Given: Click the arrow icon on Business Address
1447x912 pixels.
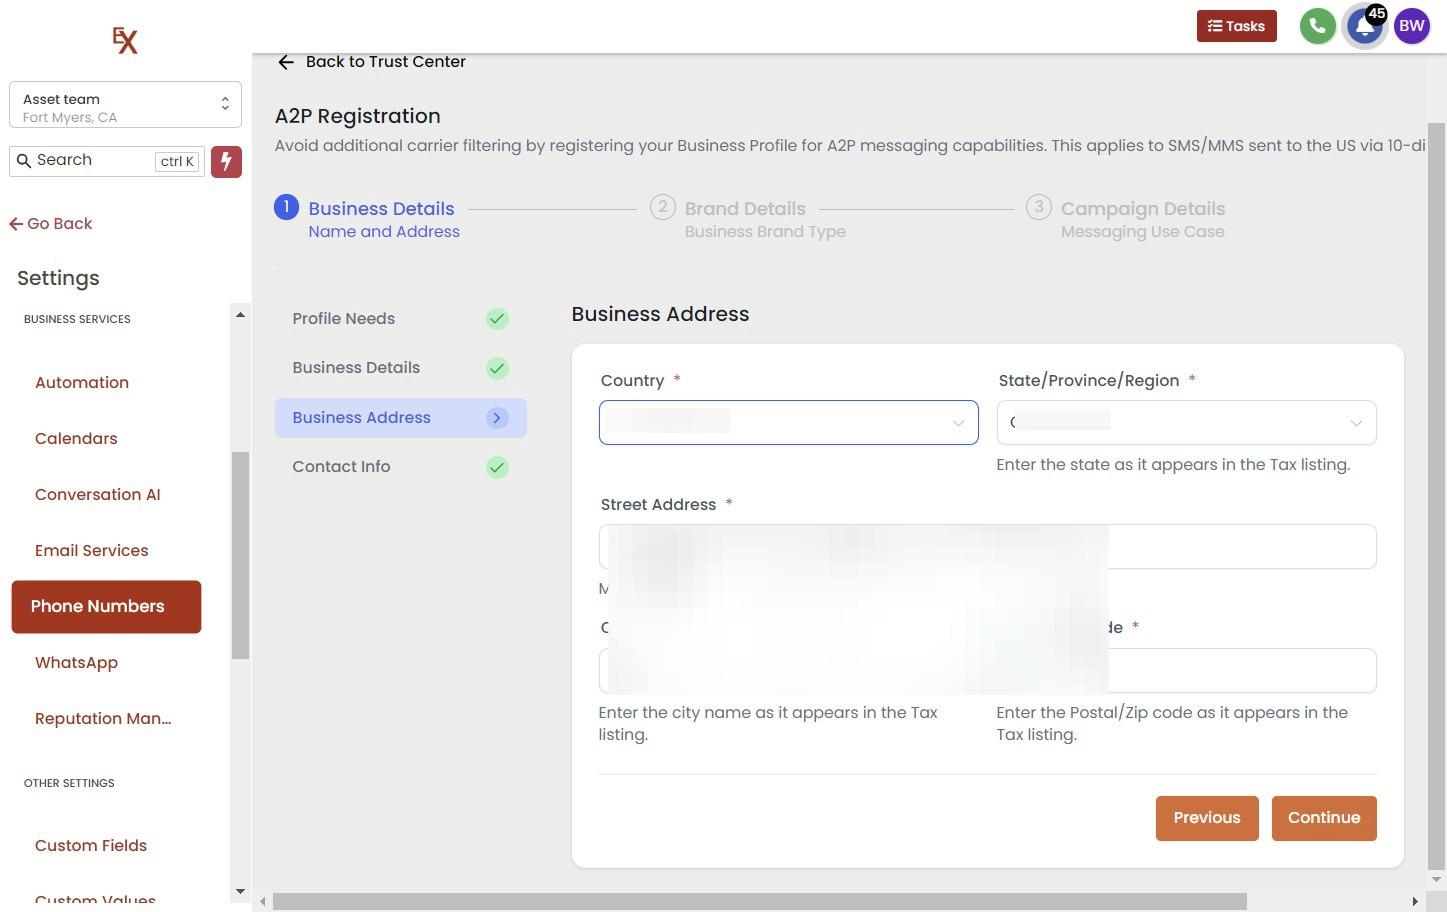Looking at the screenshot, I should coord(497,418).
